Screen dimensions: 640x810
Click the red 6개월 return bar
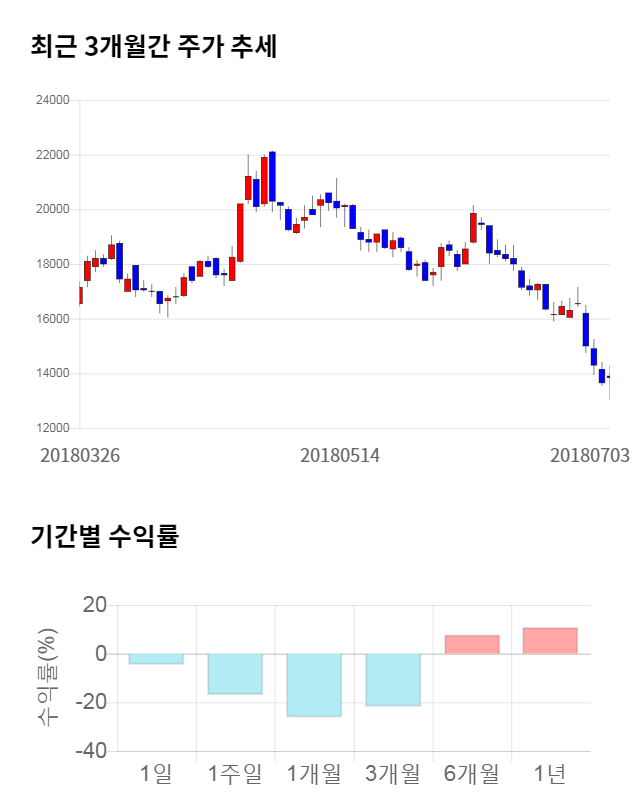coord(472,645)
